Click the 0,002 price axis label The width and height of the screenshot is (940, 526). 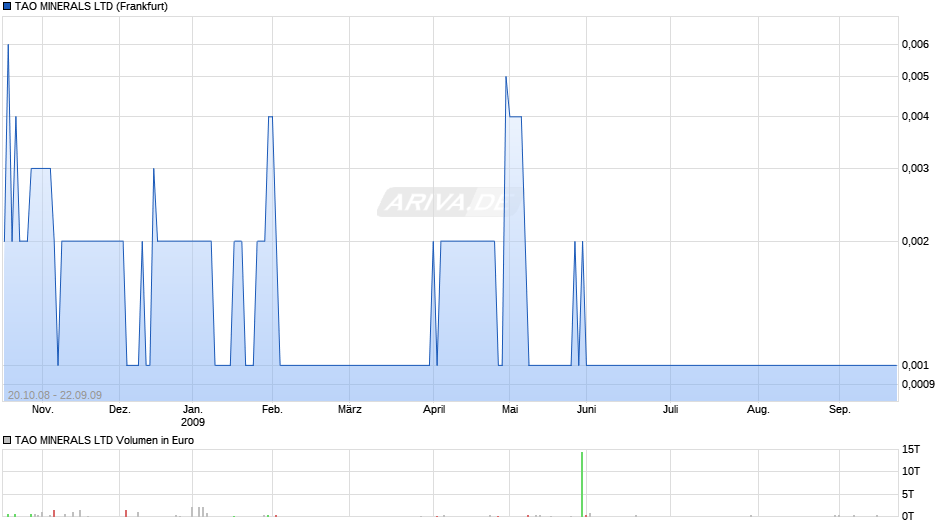click(915, 241)
